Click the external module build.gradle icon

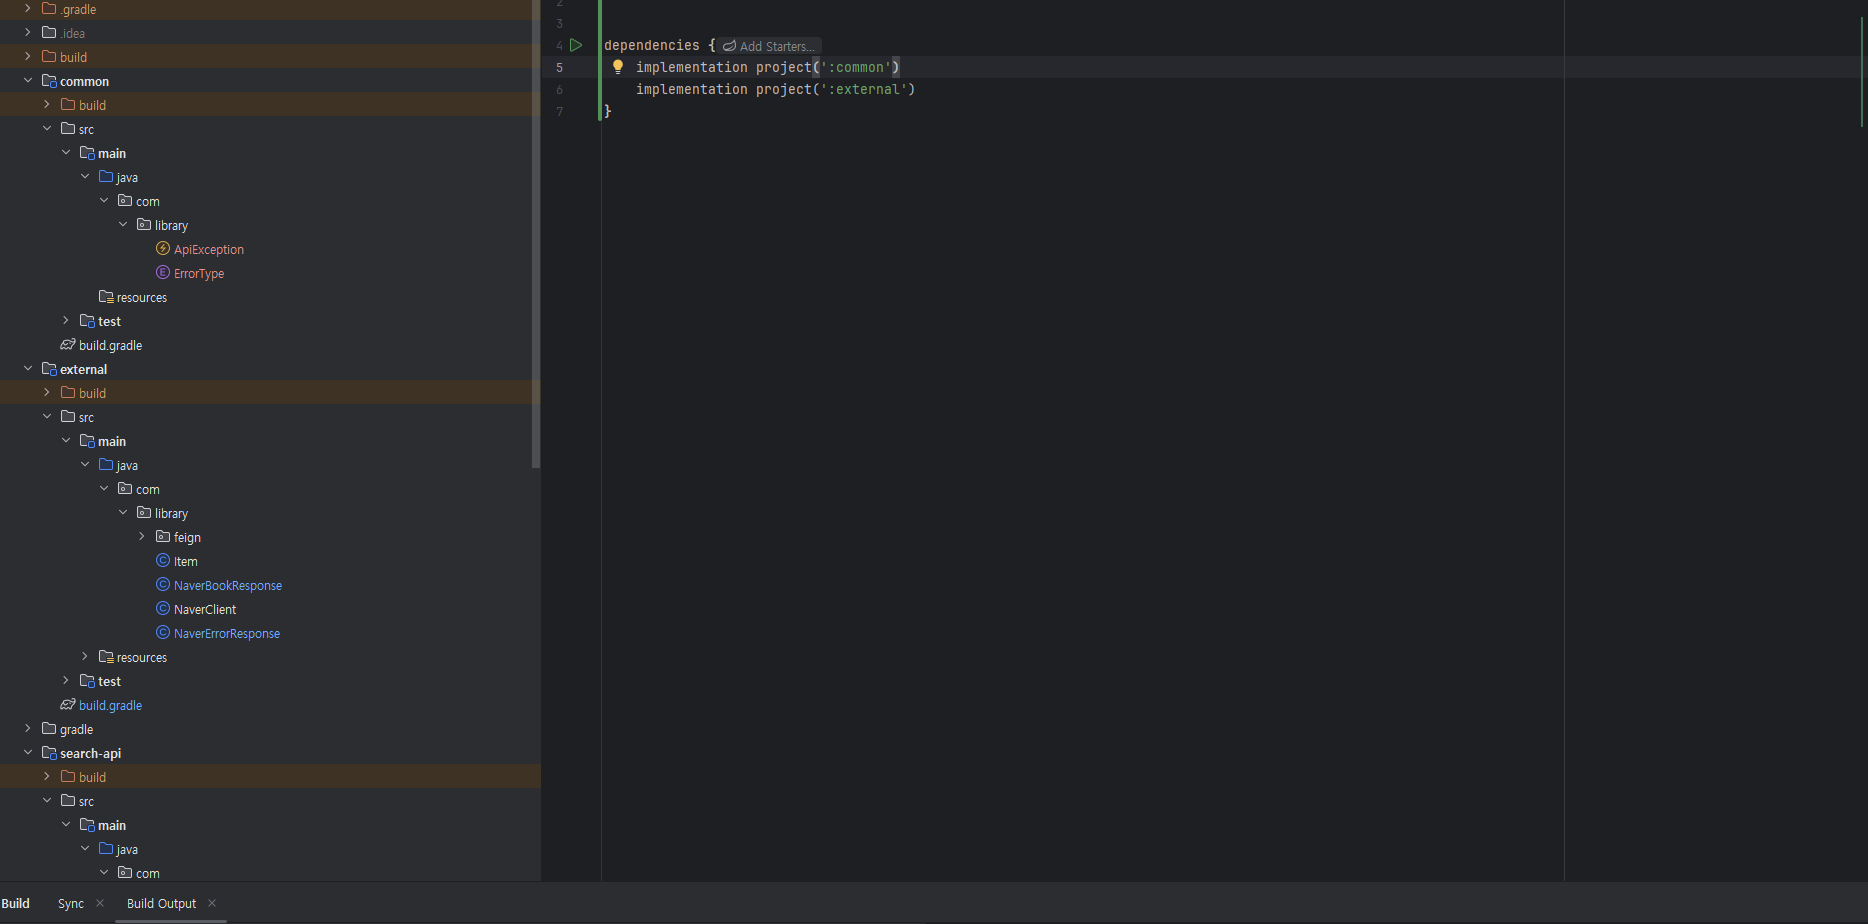tap(68, 704)
